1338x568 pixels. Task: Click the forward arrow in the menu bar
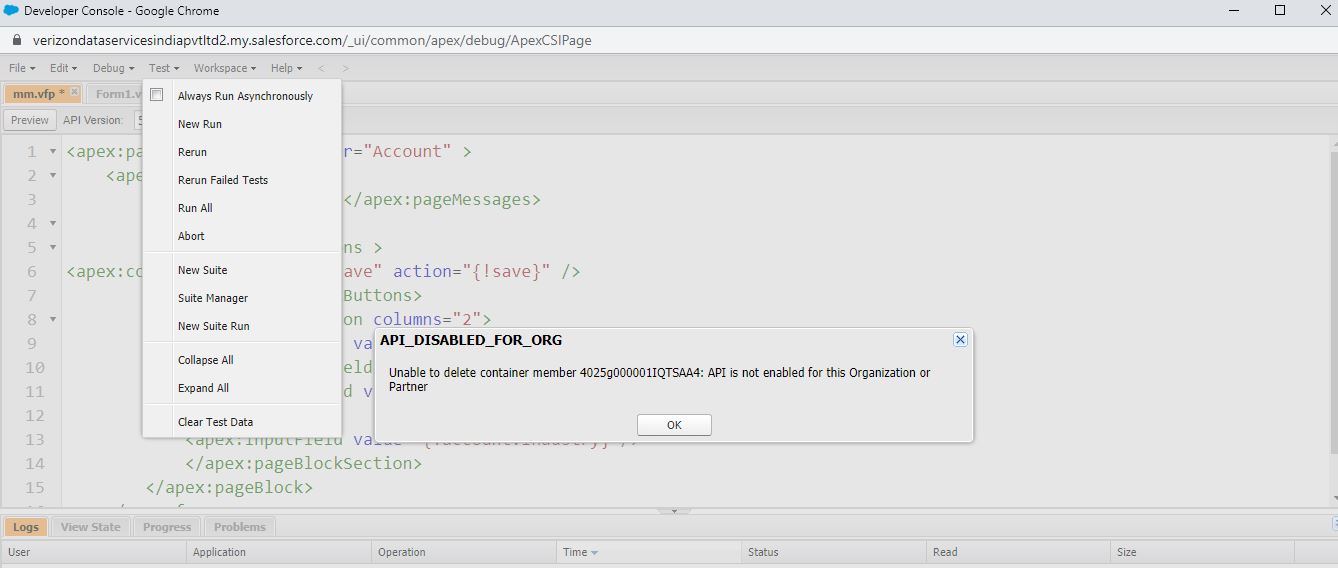coord(346,68)
